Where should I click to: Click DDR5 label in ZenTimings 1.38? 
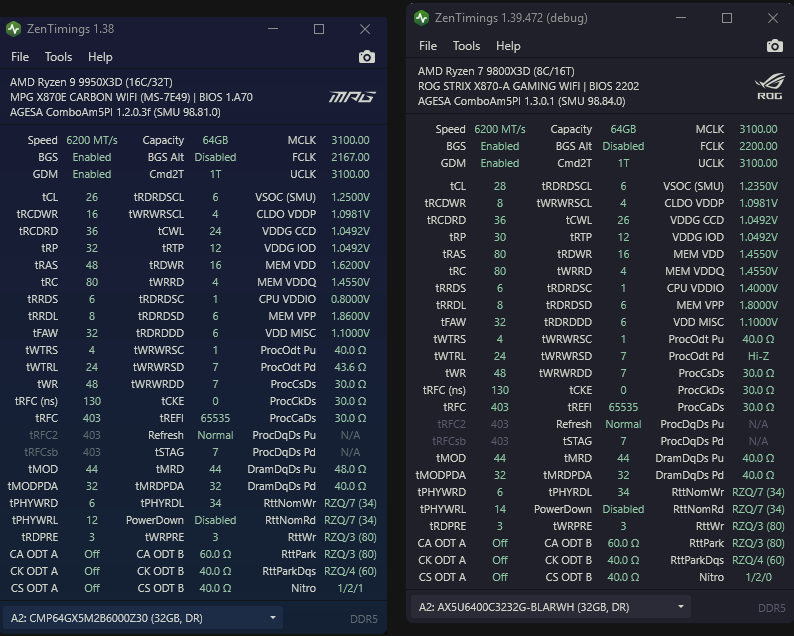tap(364, 619)
